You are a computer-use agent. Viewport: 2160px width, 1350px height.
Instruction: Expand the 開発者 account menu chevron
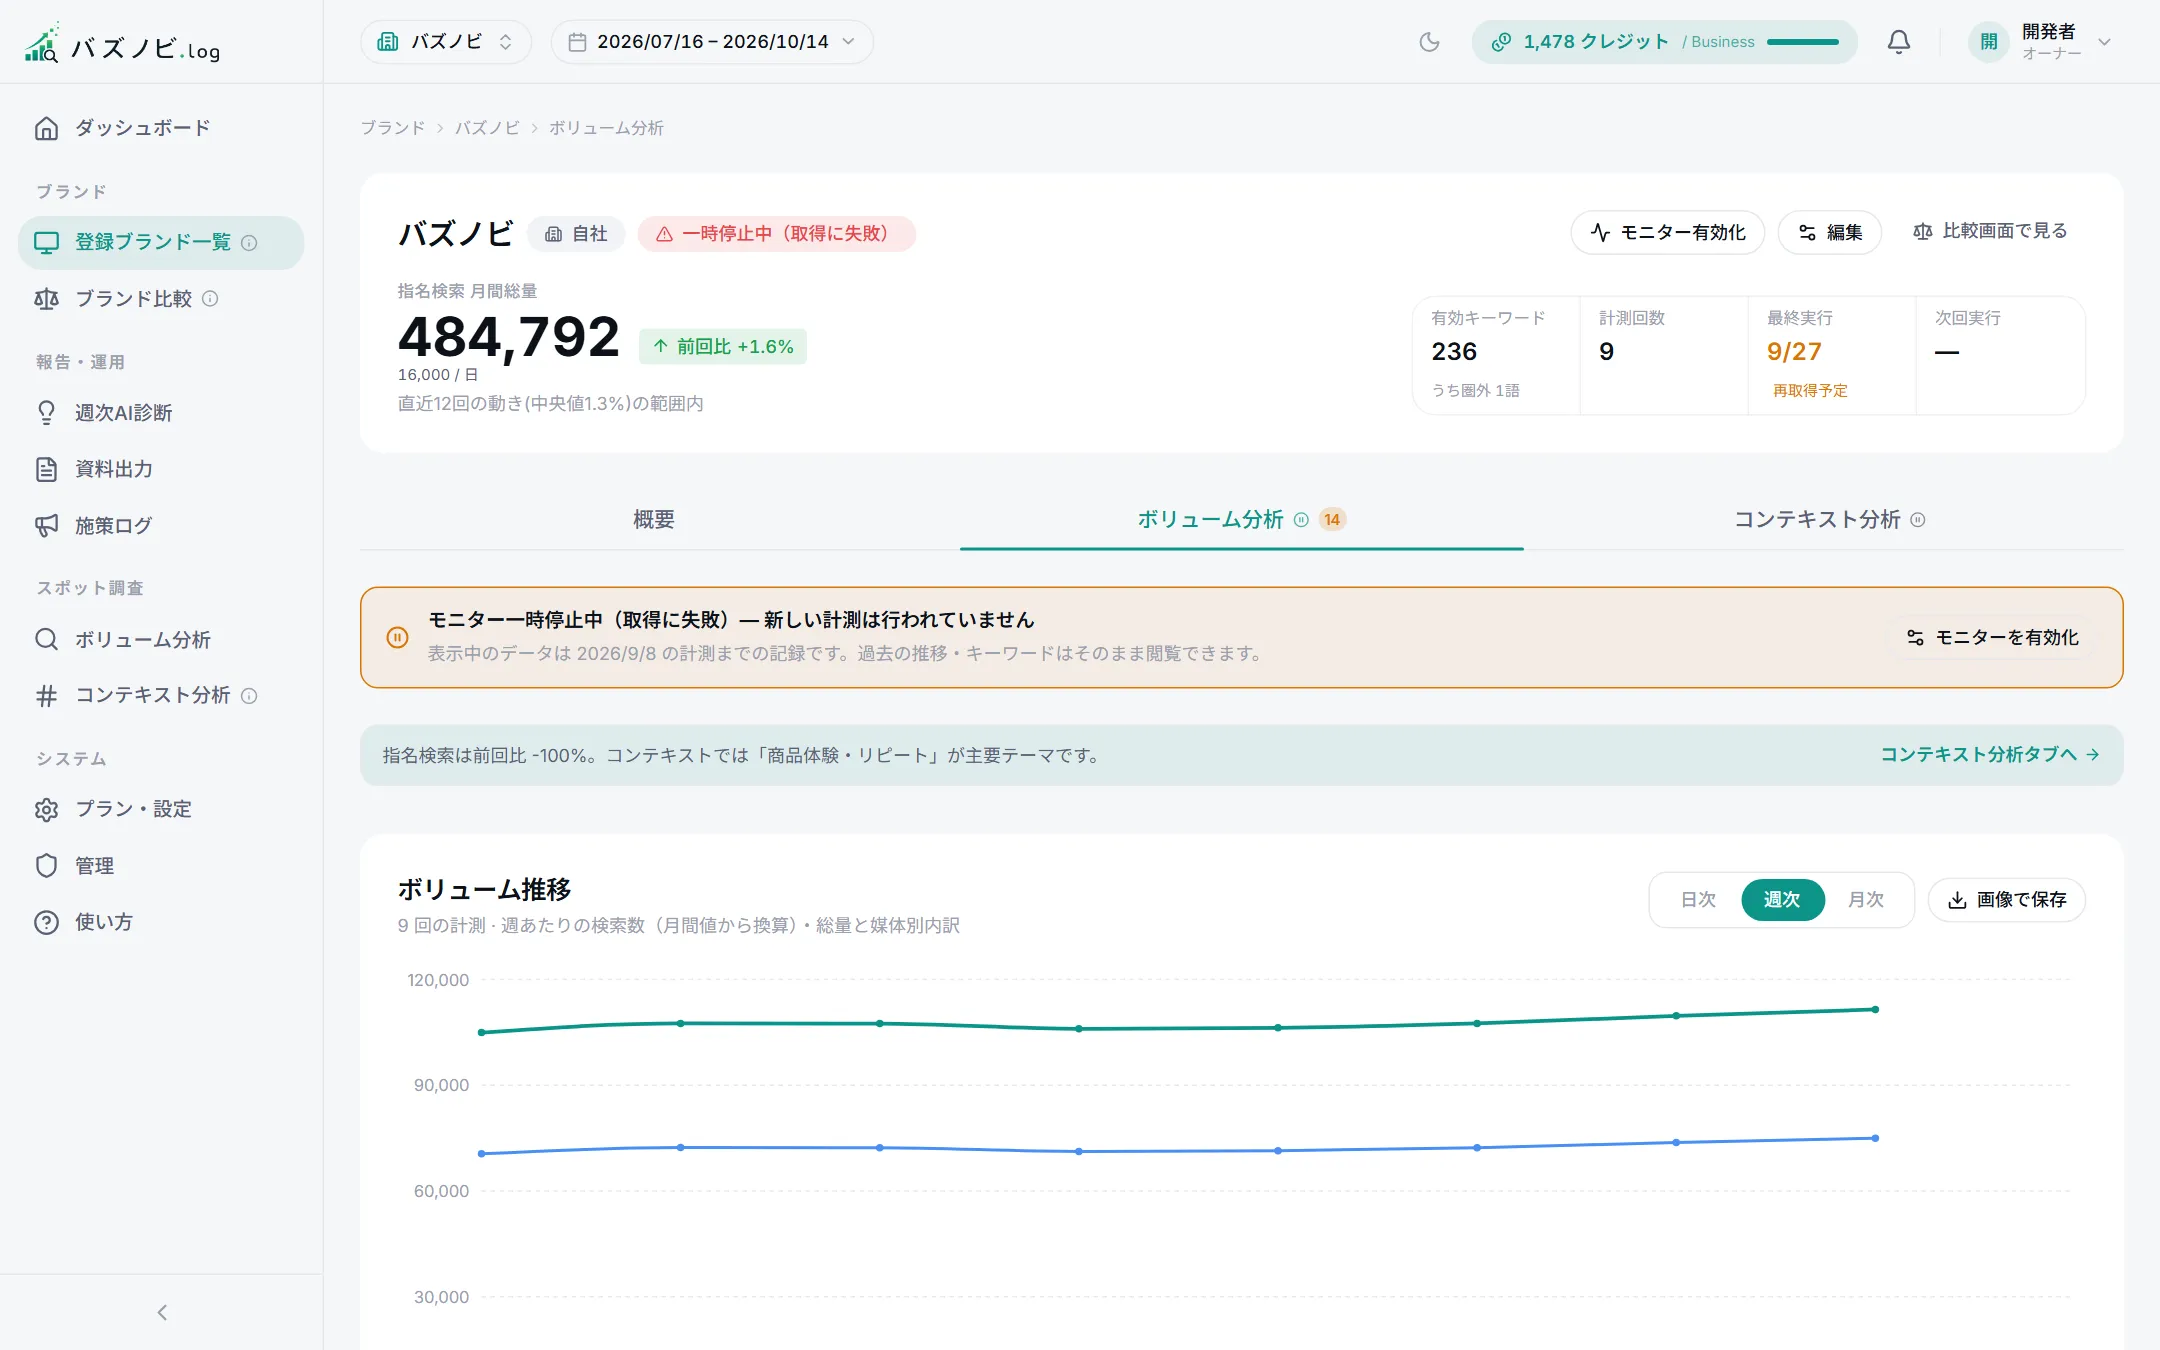coord(2104,42)
